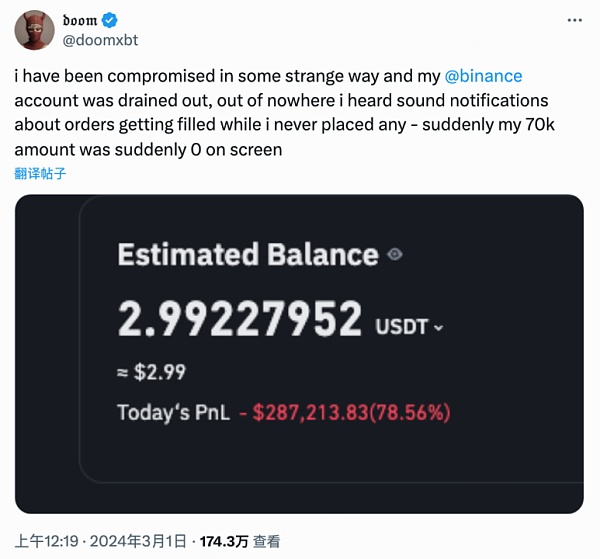Click the blue verified badge
The width and height of the screenshot is (600, 559).
[x=115, y=21]
